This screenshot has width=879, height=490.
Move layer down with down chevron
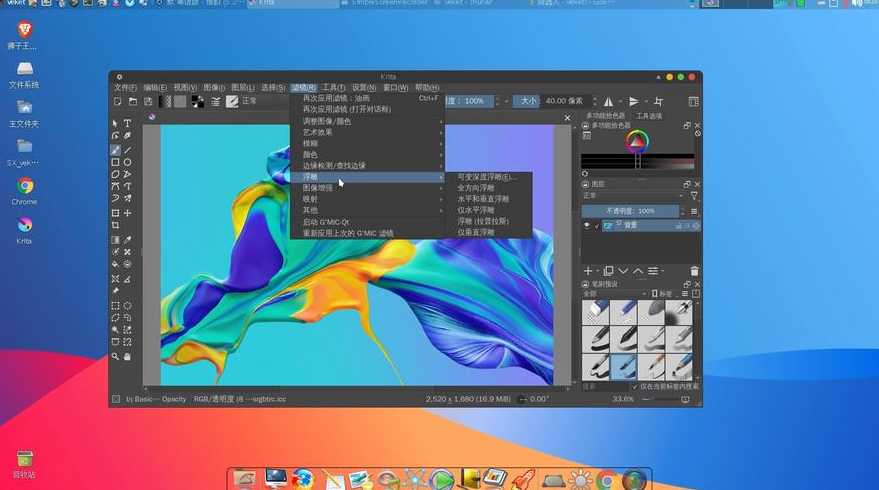(x=623, y=271)
